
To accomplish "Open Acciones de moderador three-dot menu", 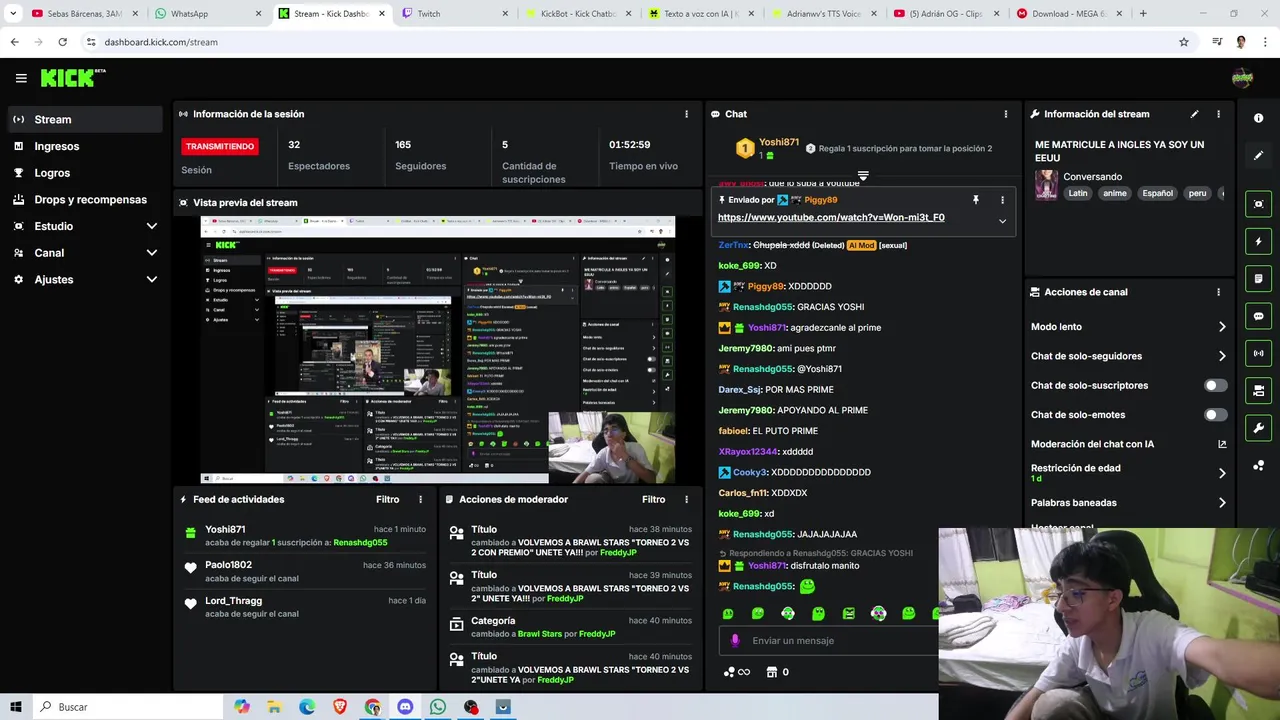I will coord(686,499).
